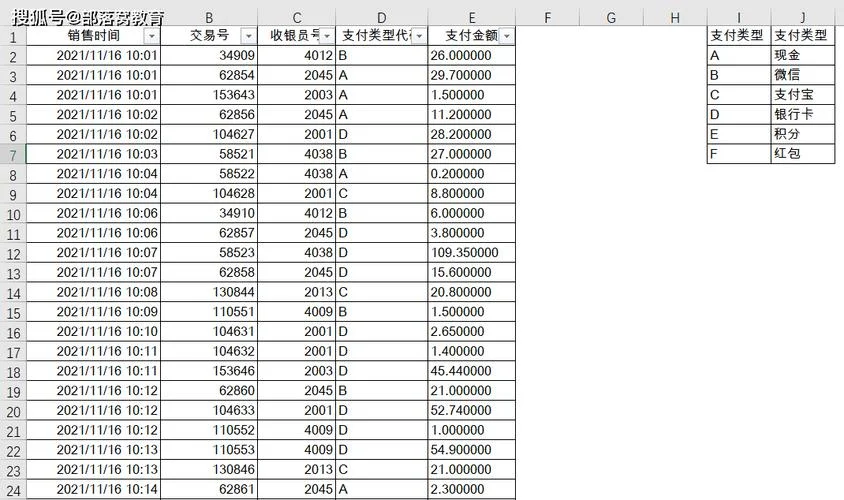Click payment amount cell 15.600000
Viewport: 844px width, 500px height.
pos(472,272)
